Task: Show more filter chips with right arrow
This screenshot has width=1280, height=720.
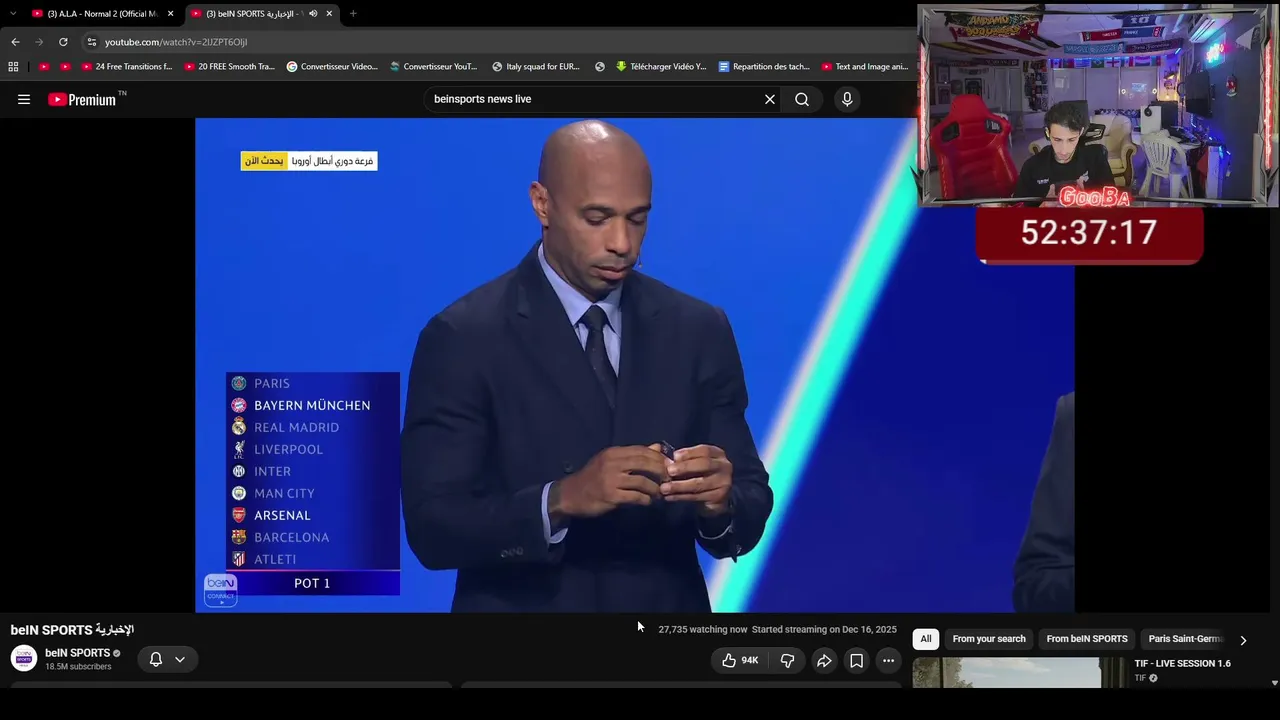Action: [x=1243, y=640]
